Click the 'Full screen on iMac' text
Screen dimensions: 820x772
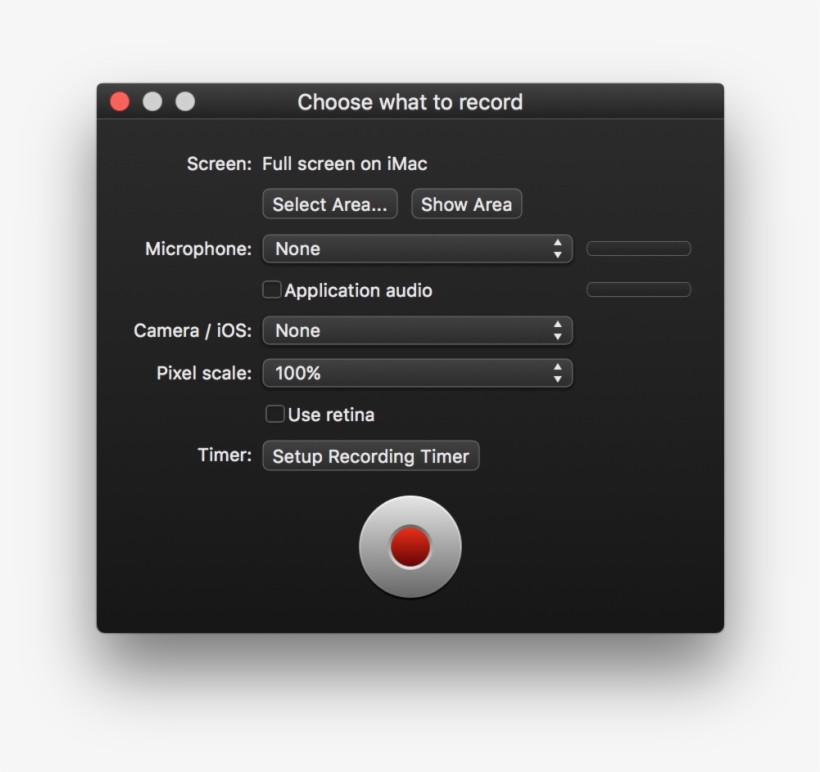point(344,164)
